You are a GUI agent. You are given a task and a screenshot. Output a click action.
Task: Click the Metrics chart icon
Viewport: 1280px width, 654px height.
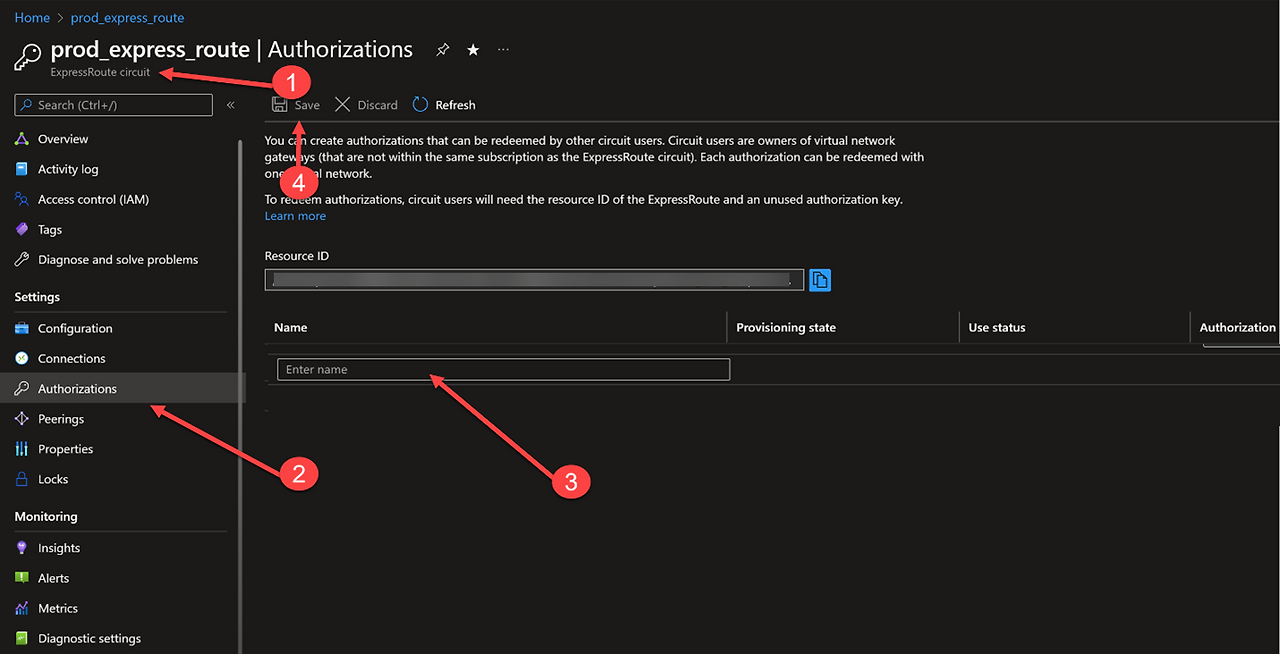click(x=22, y=608)
